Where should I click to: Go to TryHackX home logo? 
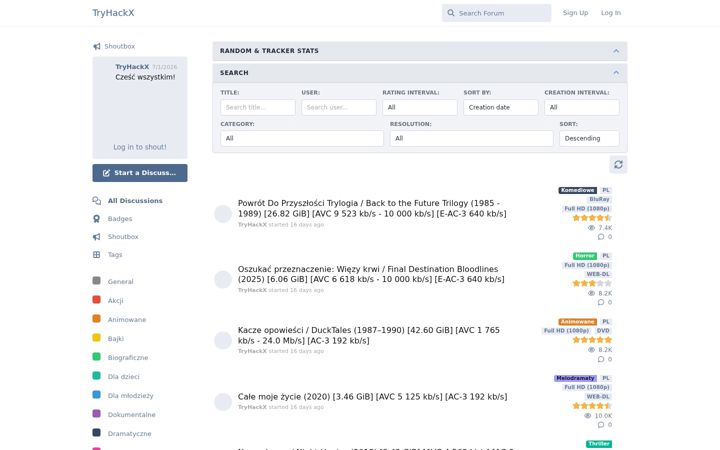pos(113,13)
